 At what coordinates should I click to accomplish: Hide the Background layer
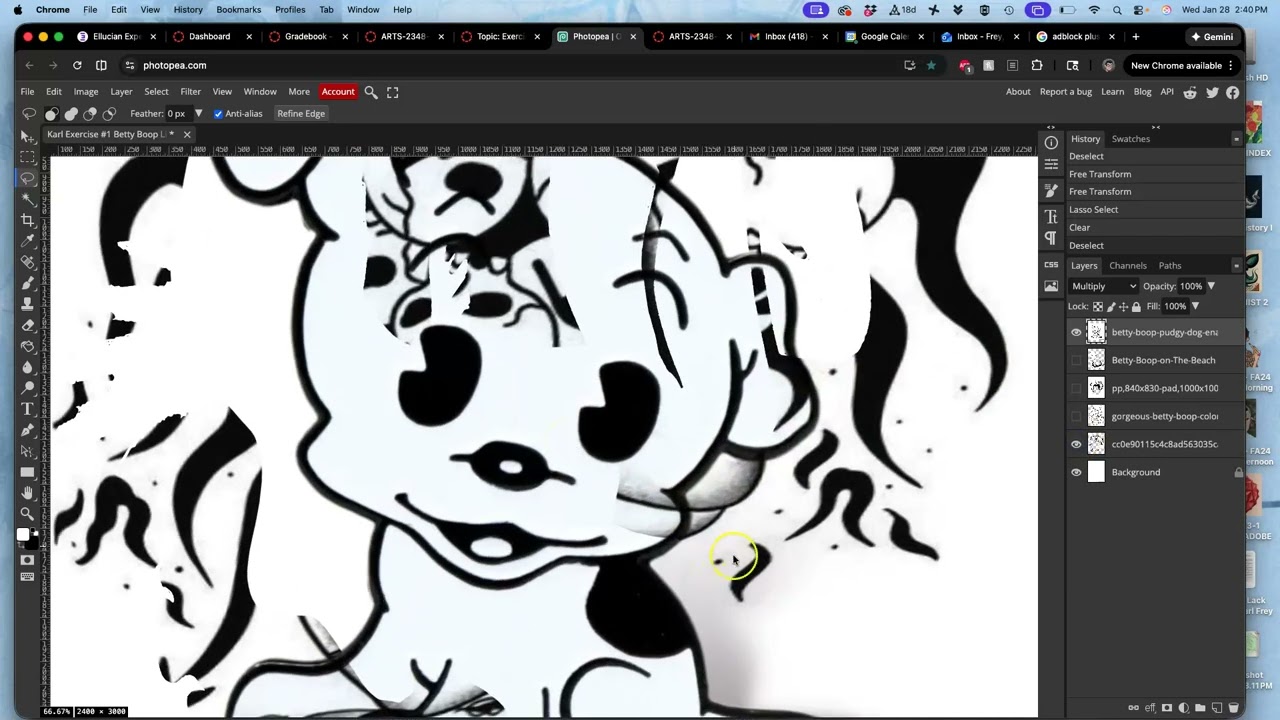click(x=1076, y=473)
